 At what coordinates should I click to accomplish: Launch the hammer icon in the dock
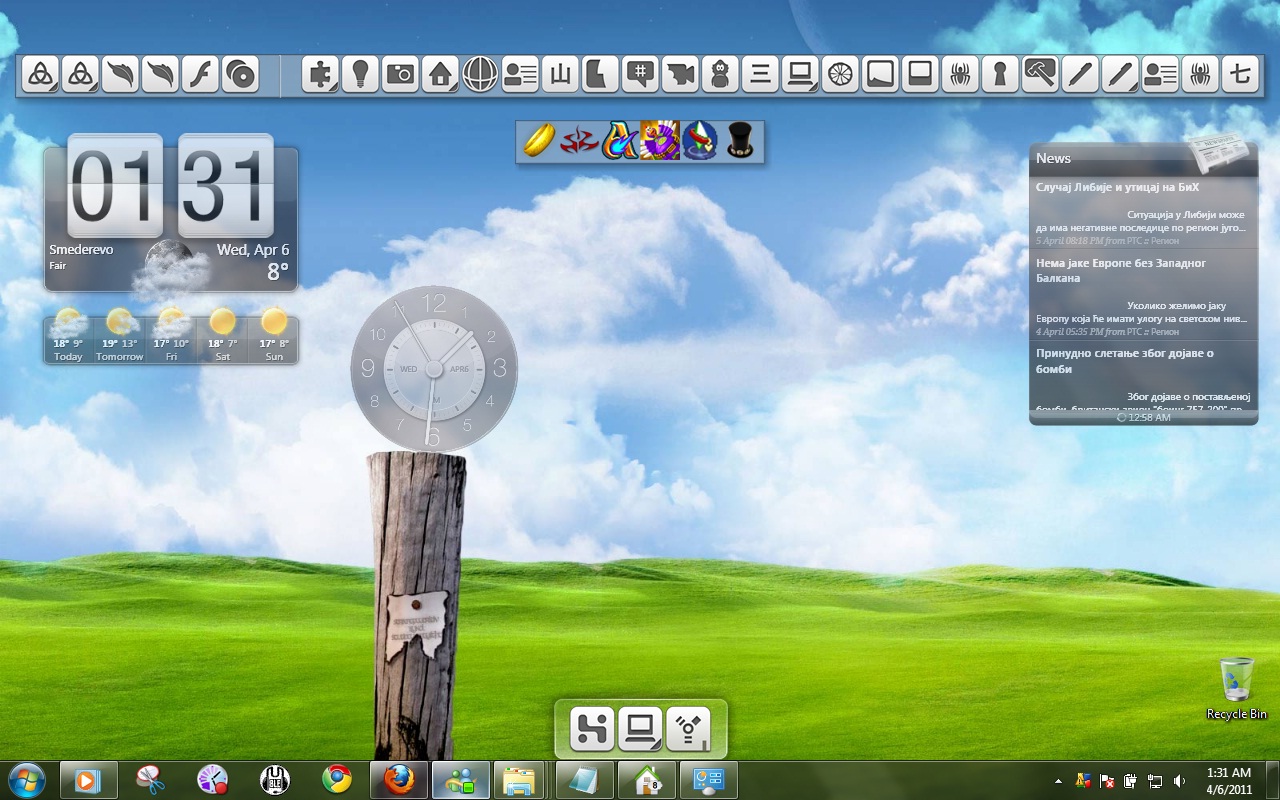pyautogui.click(x=1040, y=75)
